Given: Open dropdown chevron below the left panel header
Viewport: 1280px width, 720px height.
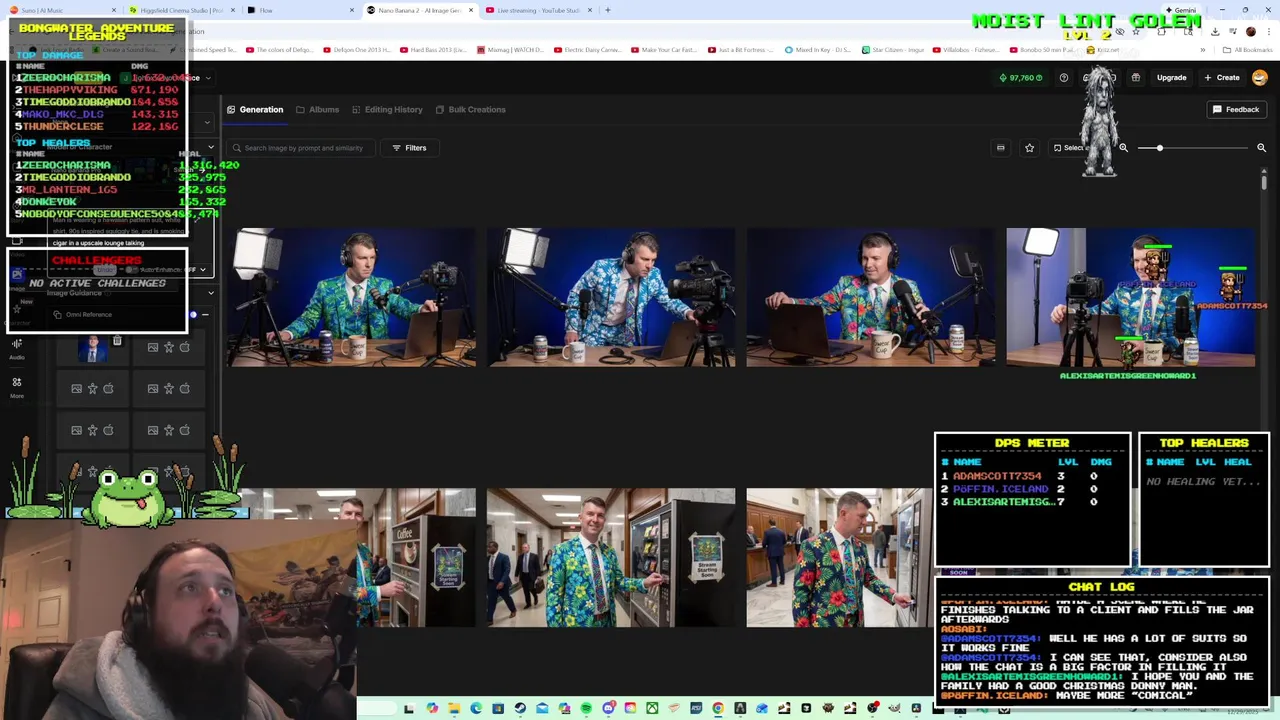Looking at the screenshot, I should 207,123.
